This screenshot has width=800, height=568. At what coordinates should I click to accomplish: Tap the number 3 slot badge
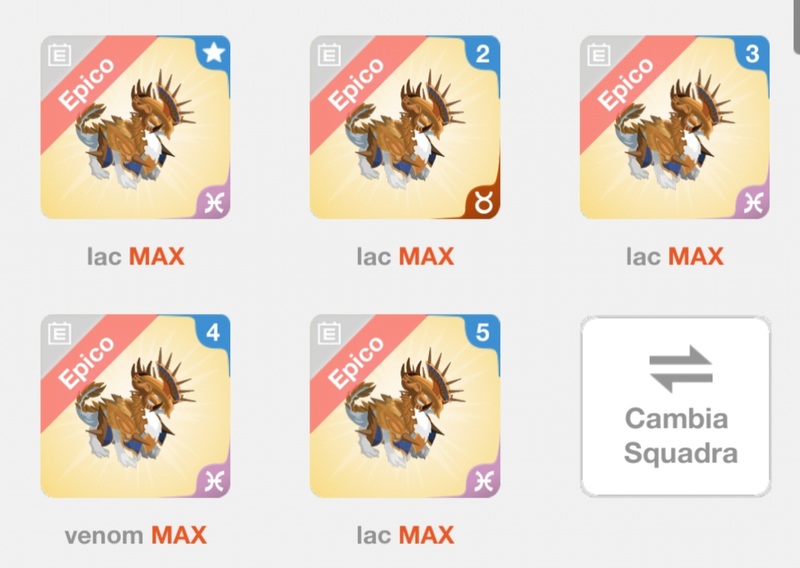[x=753, y=53]
